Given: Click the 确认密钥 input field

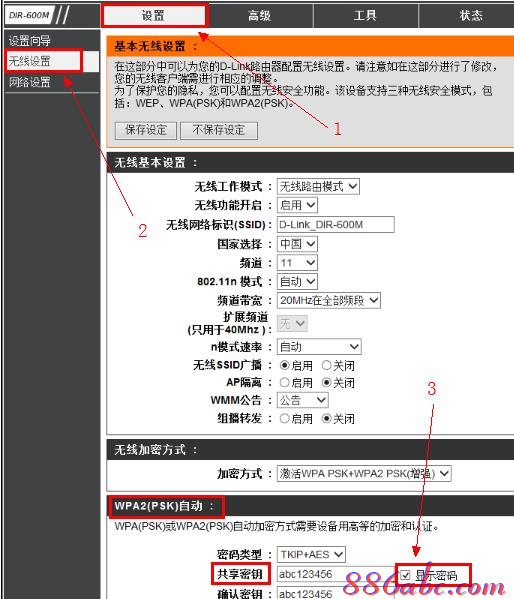Looking at the screenshot, I should [336, 593].
